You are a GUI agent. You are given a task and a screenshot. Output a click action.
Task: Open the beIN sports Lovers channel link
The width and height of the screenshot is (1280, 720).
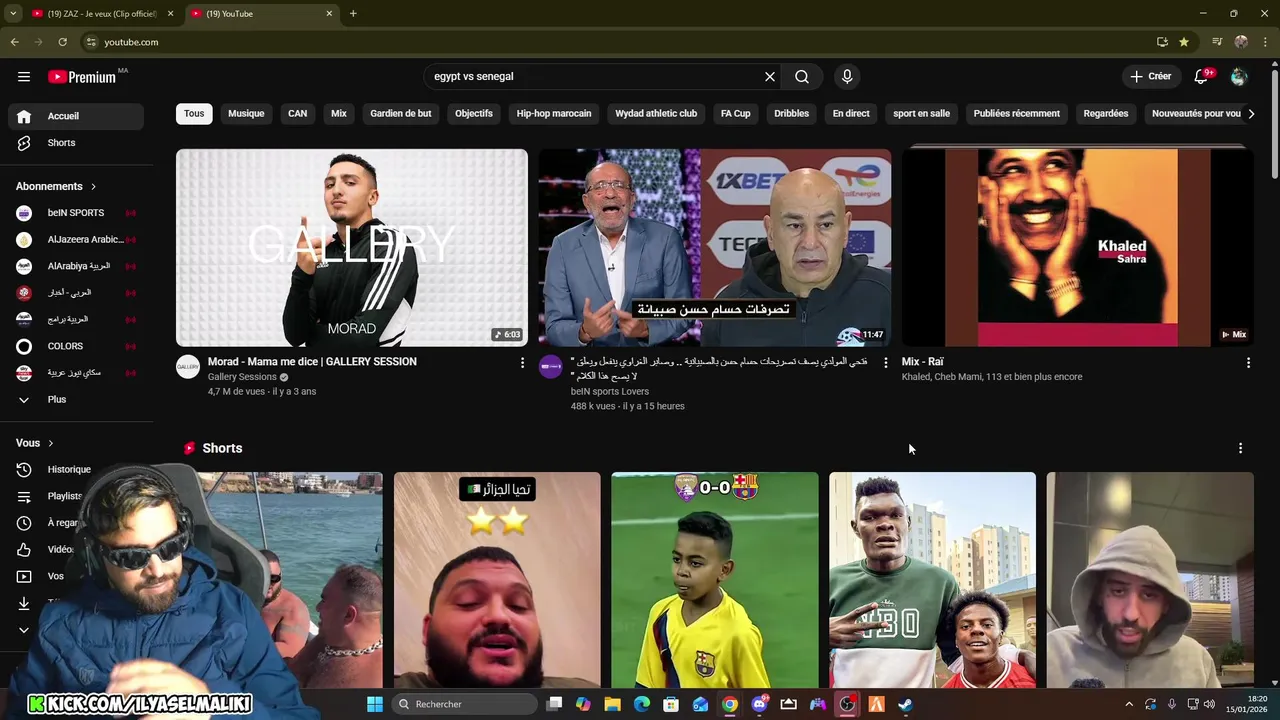click(610, 391)
